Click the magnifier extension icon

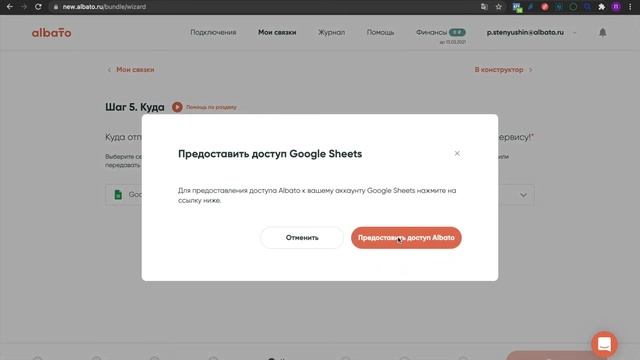pyautogui.click(x=587, y=7)
